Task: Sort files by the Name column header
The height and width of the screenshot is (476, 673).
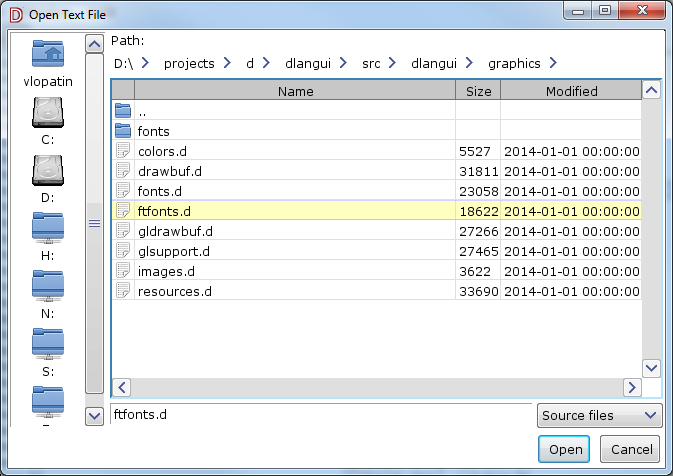Action: pyautogui.click(x=295, y=91)
